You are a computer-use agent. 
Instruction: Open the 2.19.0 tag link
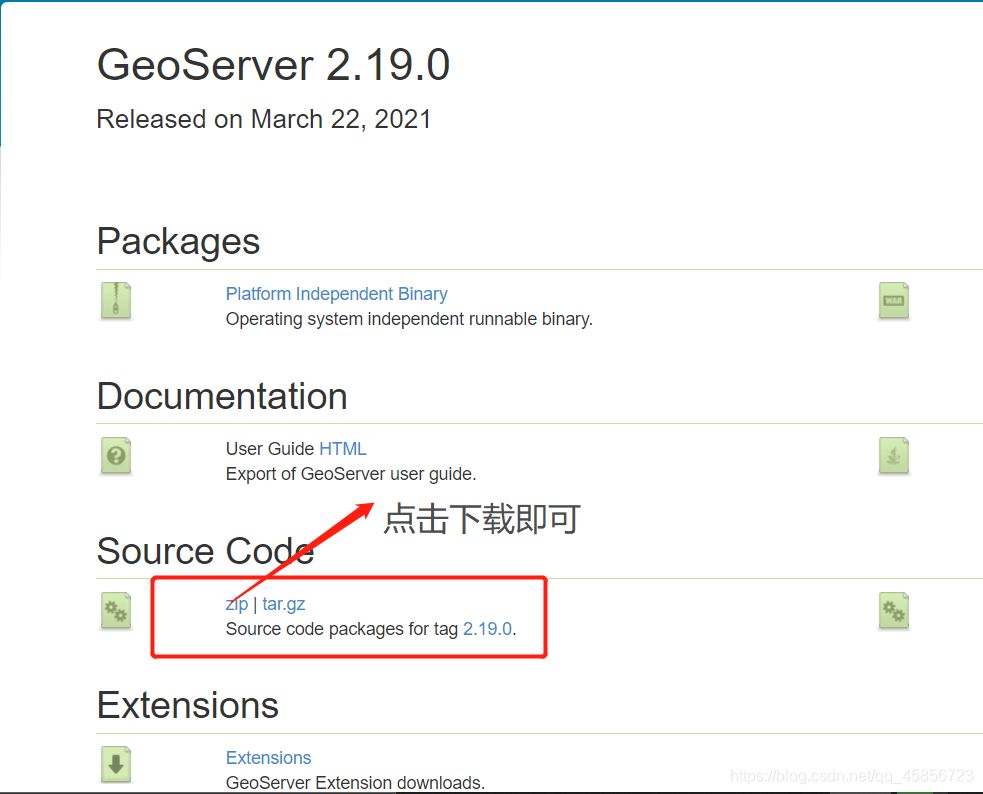(488, 629)
